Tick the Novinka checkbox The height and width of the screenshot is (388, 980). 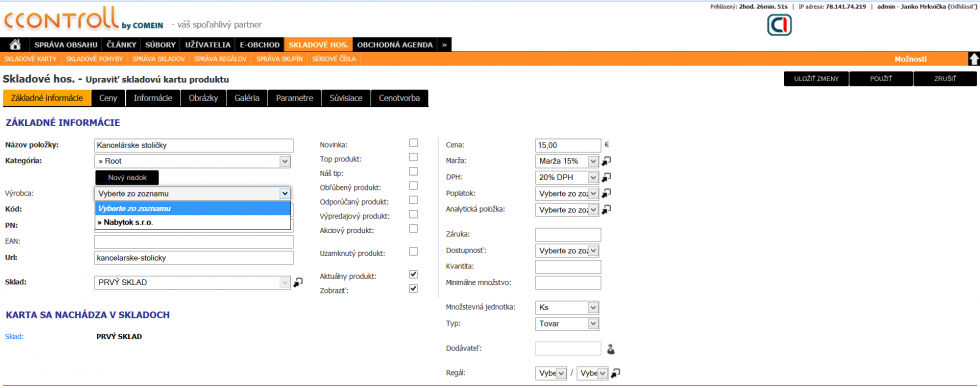[x=413, y=143]
